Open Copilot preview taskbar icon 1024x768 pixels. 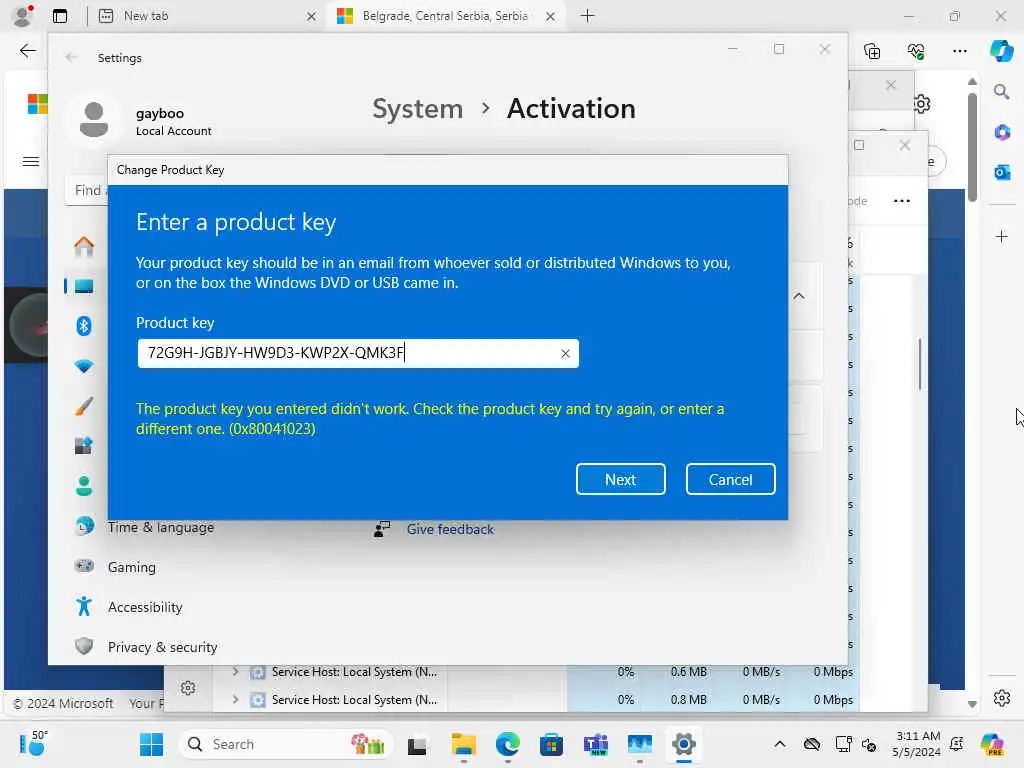[x=993, y=744]
